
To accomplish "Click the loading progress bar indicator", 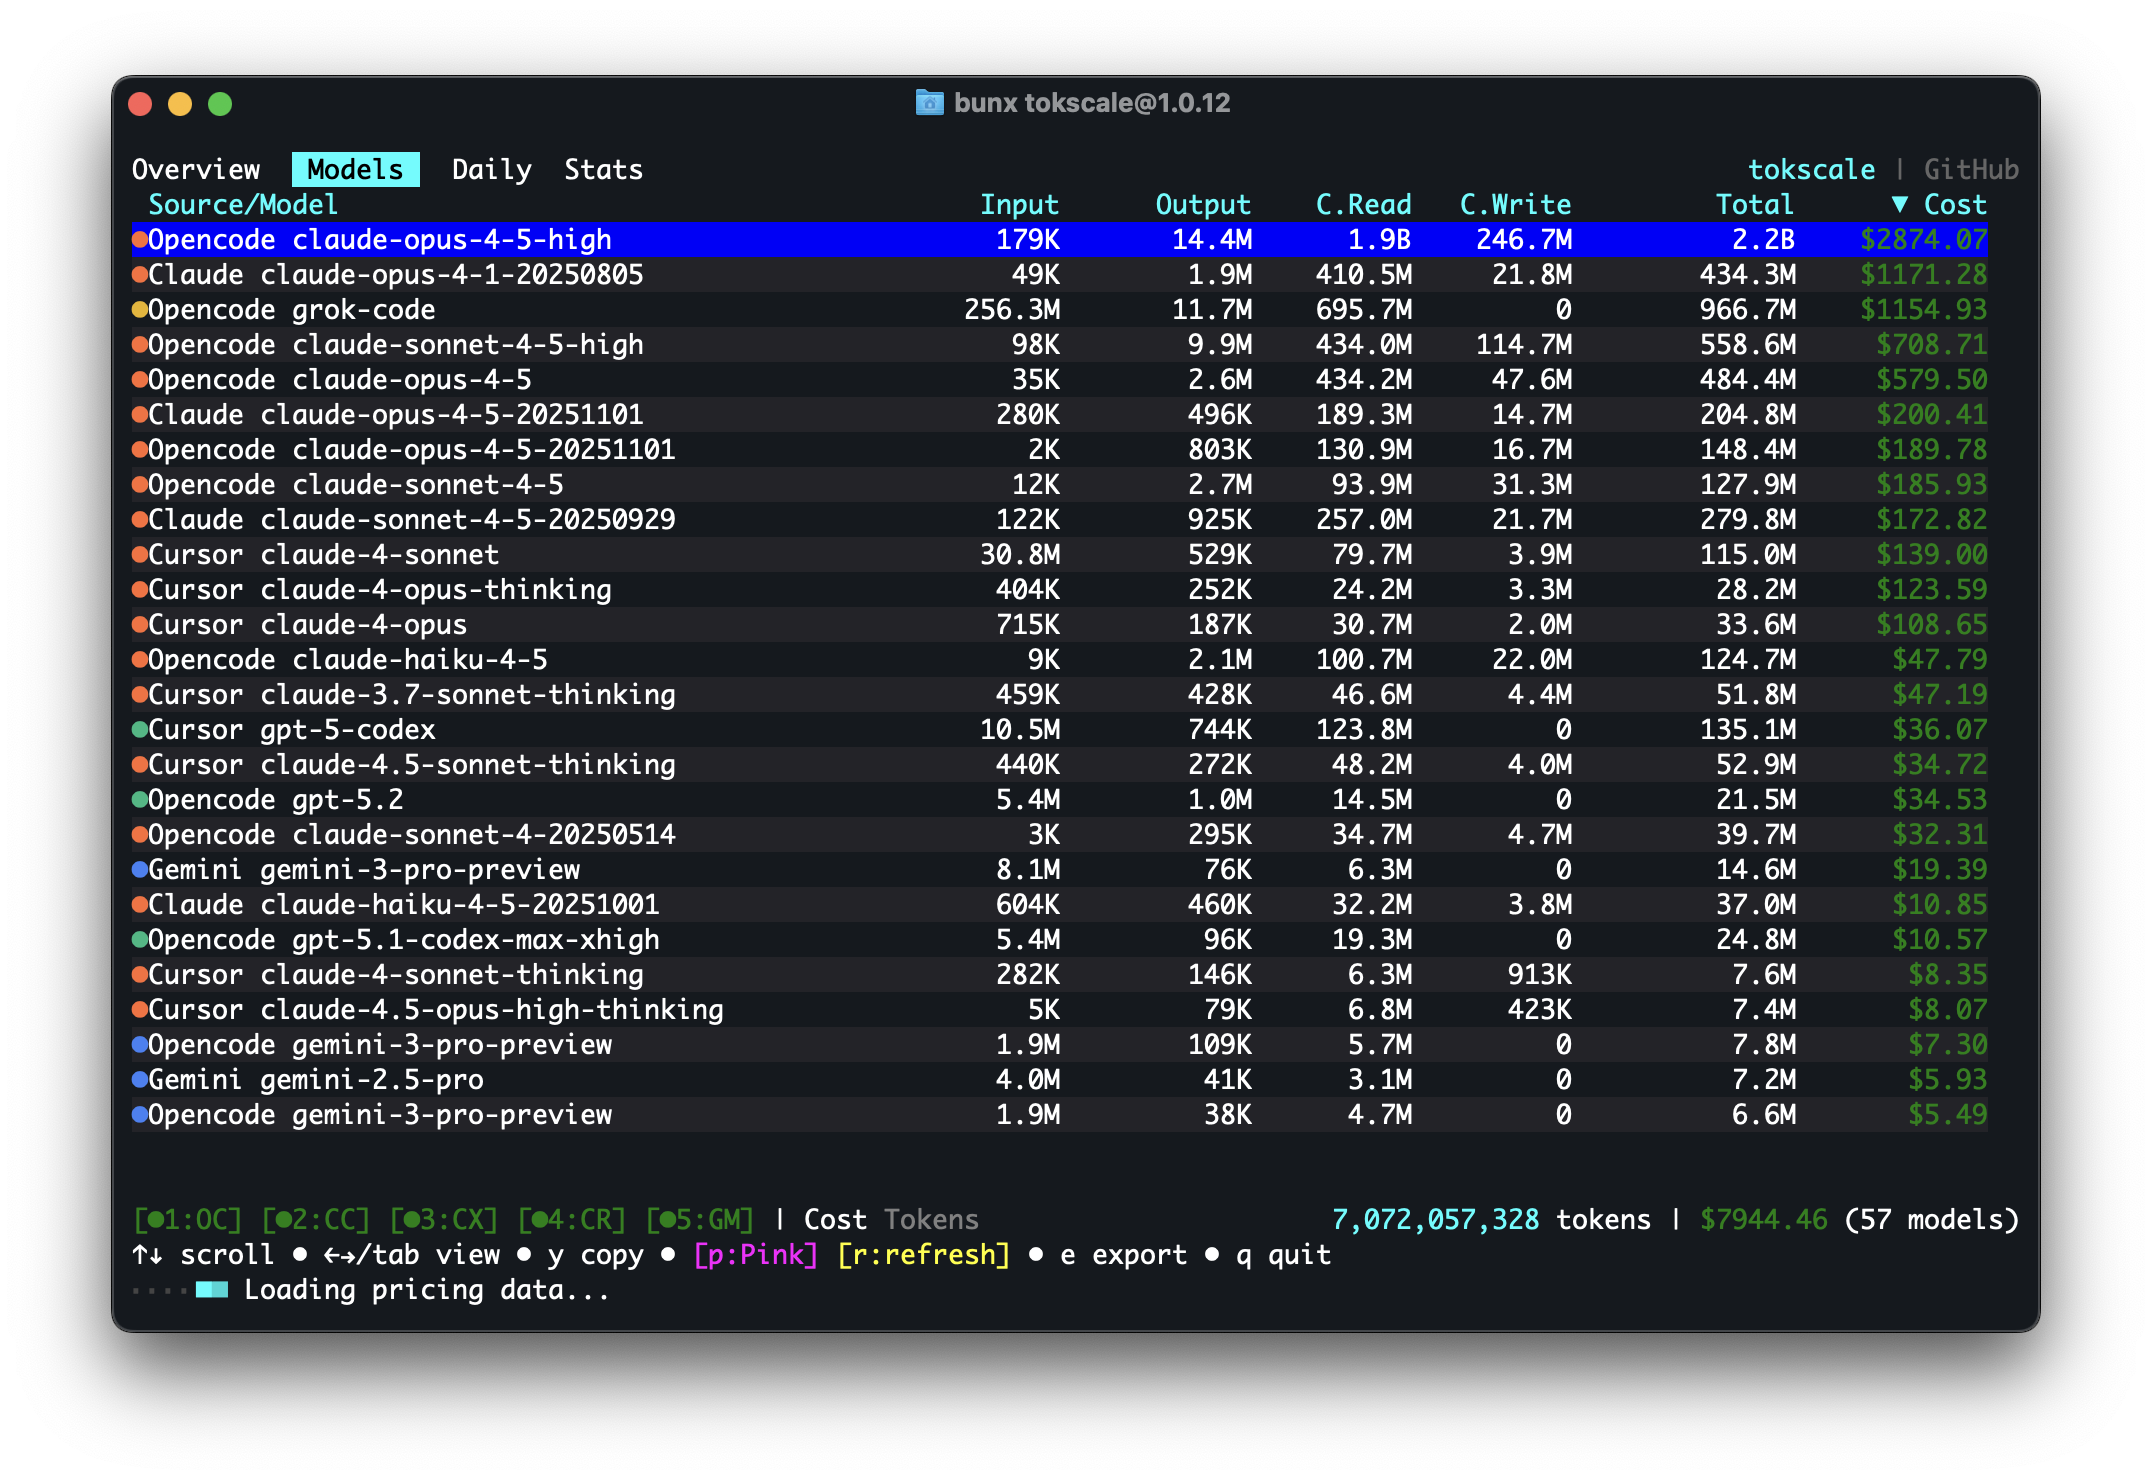I will [211, 1290].
